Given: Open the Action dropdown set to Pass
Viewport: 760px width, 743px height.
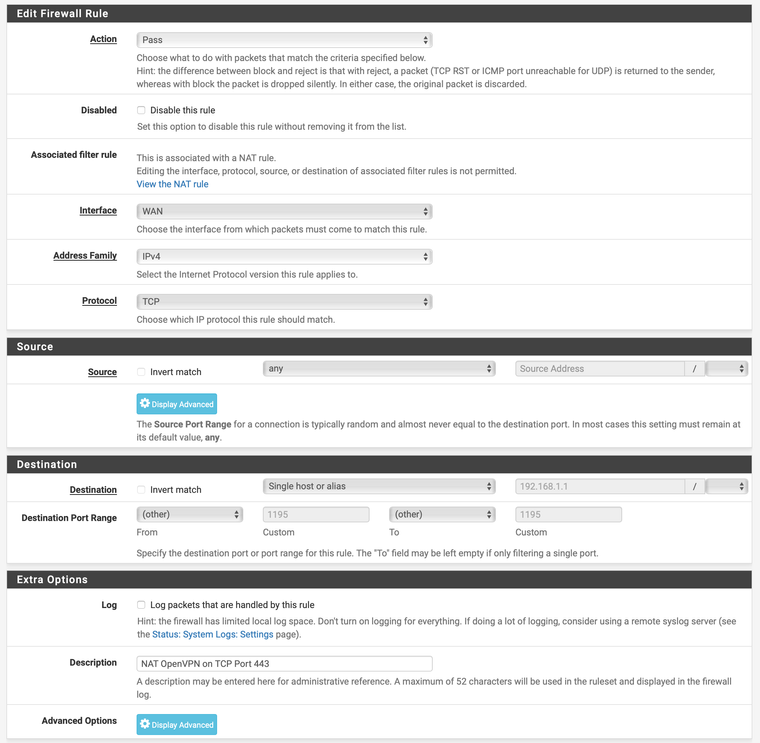Looking at the screenshot, I should [x=285, y=40].
